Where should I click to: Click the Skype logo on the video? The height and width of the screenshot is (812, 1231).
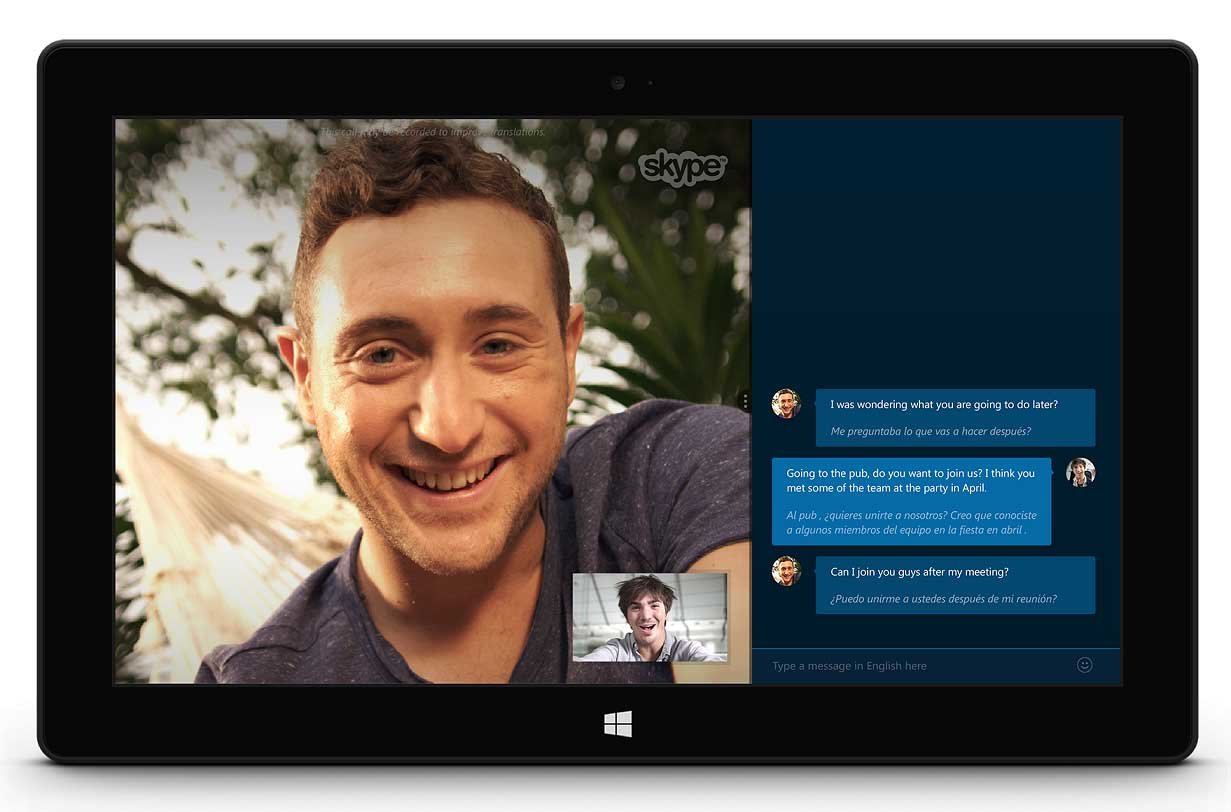click(x=682, y=167)
